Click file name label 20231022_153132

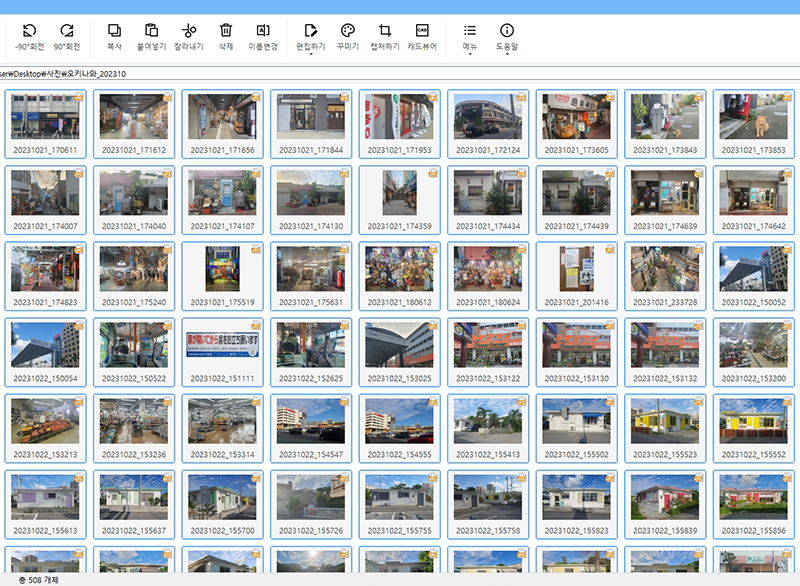[x=665, y=378]
